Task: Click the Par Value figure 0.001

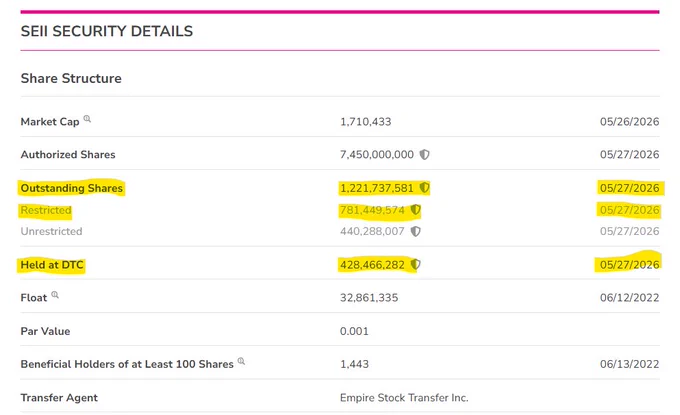Action: (354, 331)
